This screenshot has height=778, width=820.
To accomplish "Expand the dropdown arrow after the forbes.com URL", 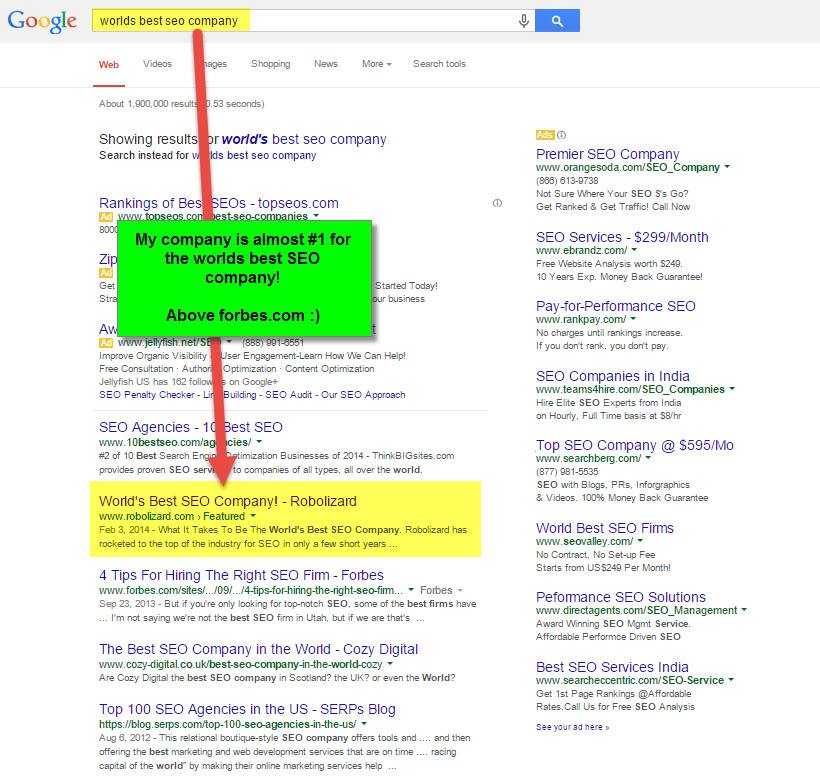I will (411, 590).
